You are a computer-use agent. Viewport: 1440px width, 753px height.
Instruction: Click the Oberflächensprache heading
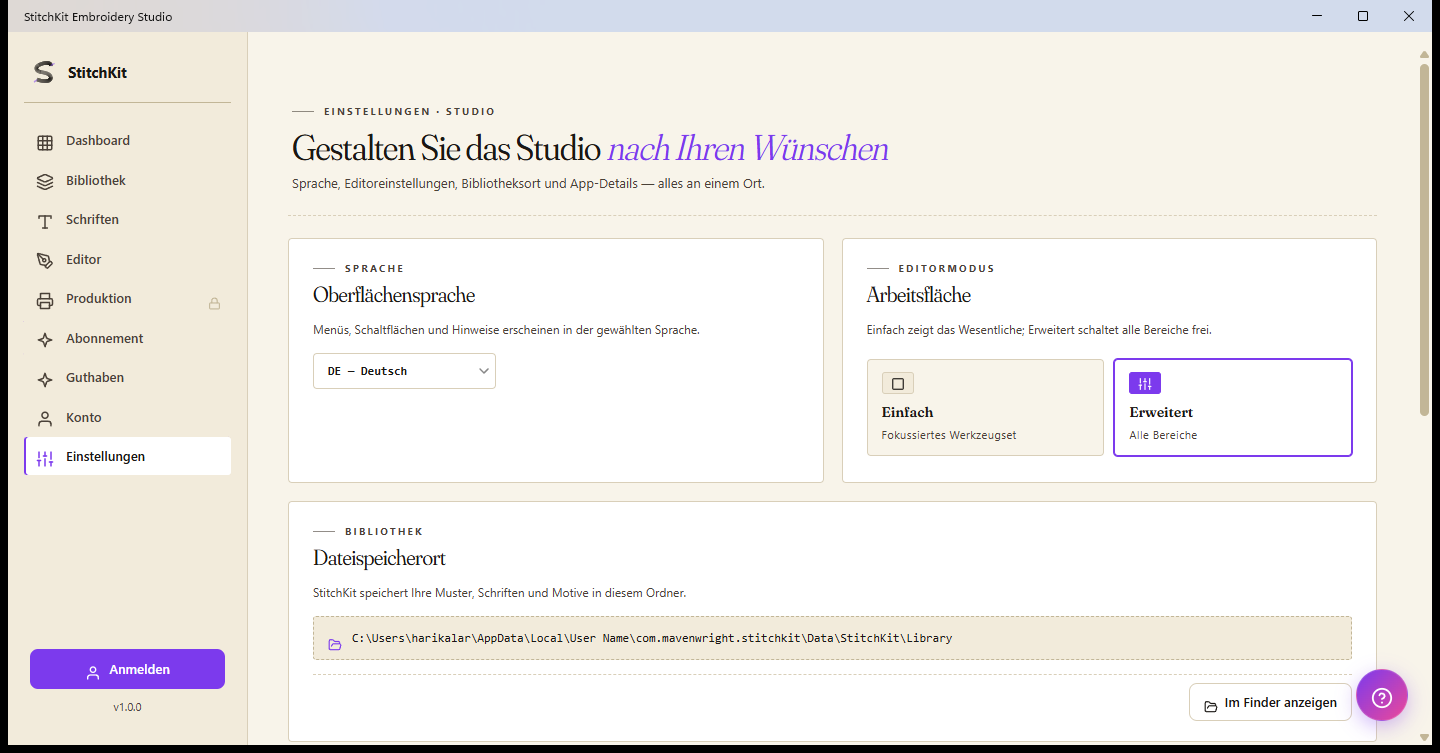pyautogui.click(x=394, y=295)
